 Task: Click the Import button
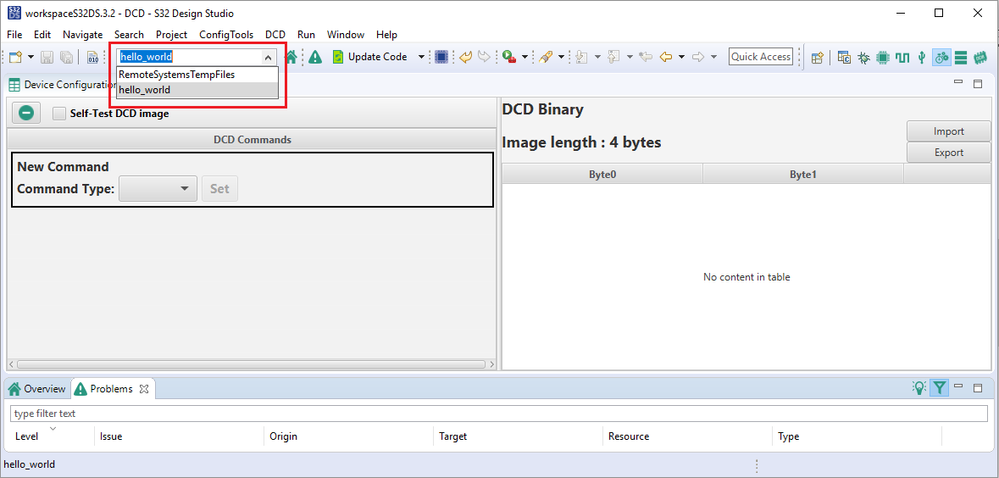tap(949, 131)
